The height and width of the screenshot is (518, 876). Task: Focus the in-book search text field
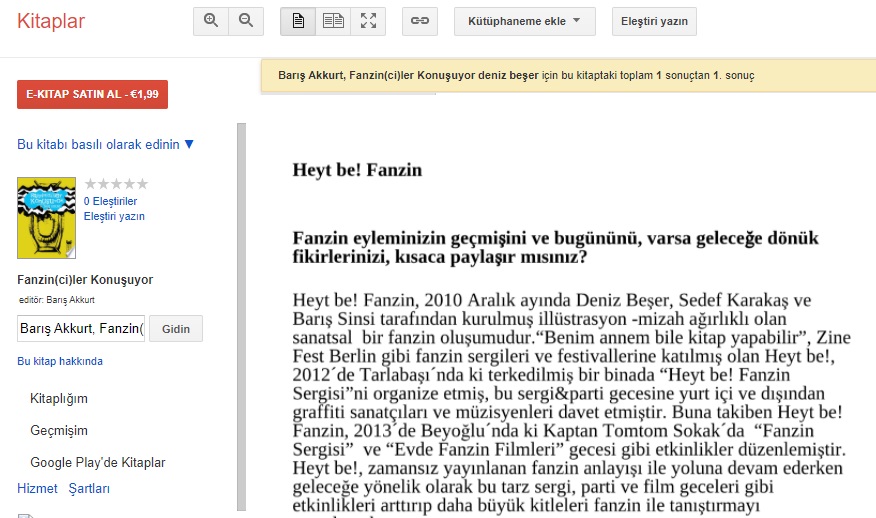81,329
